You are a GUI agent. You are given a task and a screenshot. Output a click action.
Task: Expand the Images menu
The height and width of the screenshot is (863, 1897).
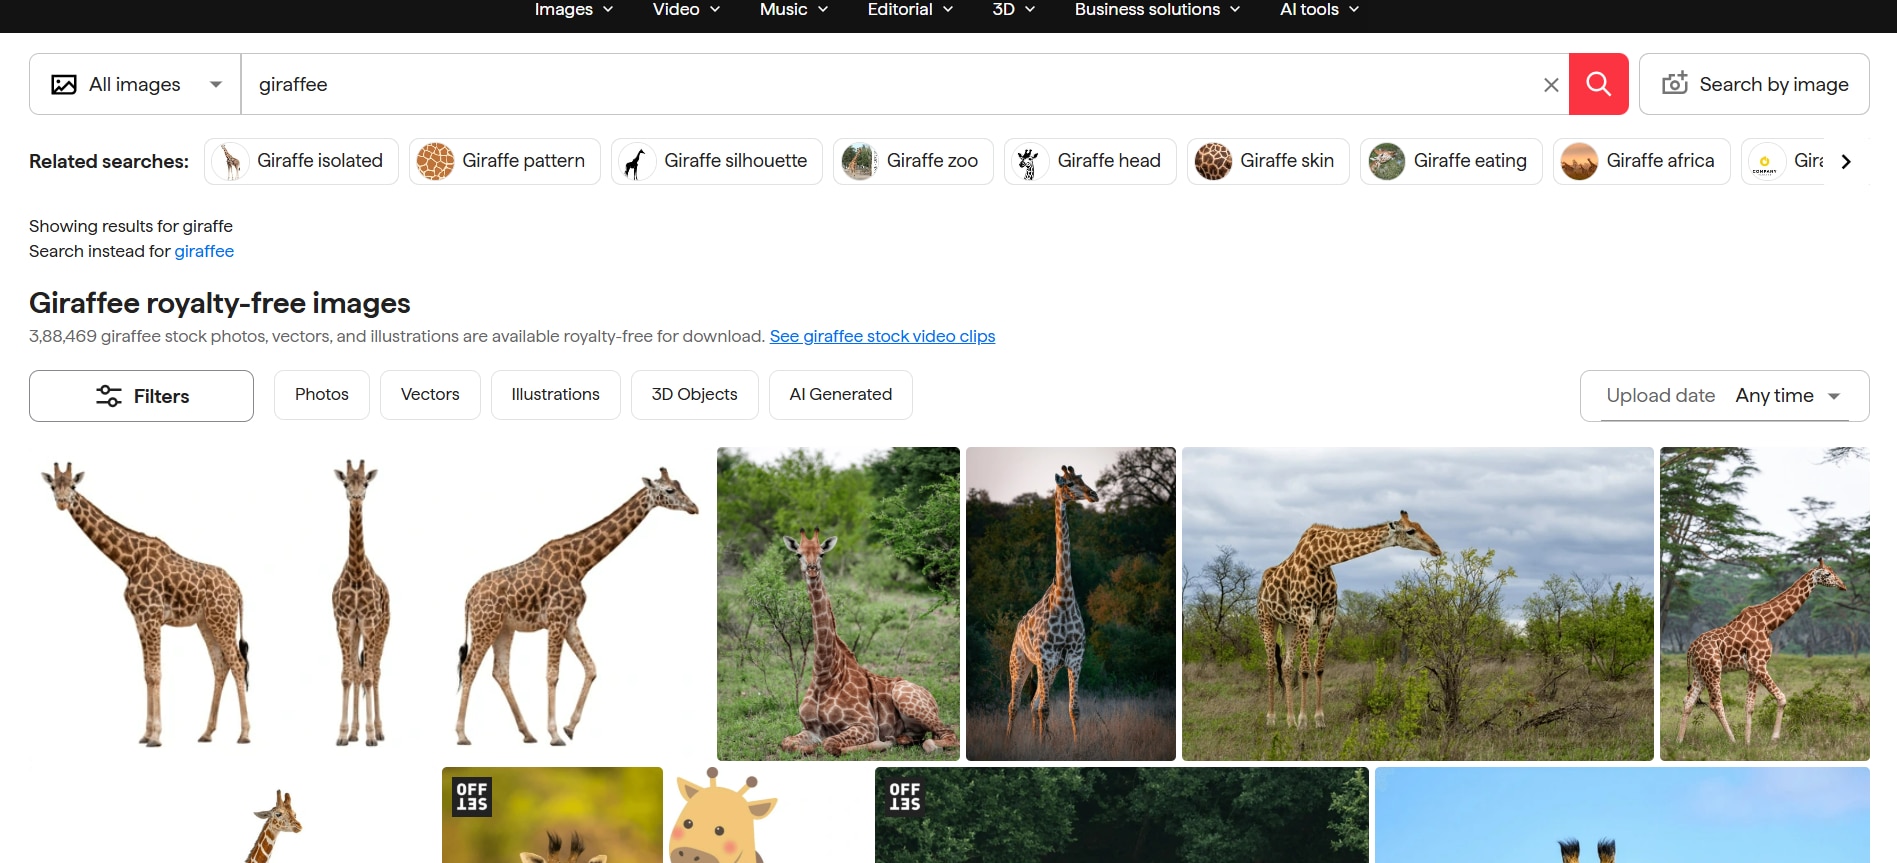574,10
